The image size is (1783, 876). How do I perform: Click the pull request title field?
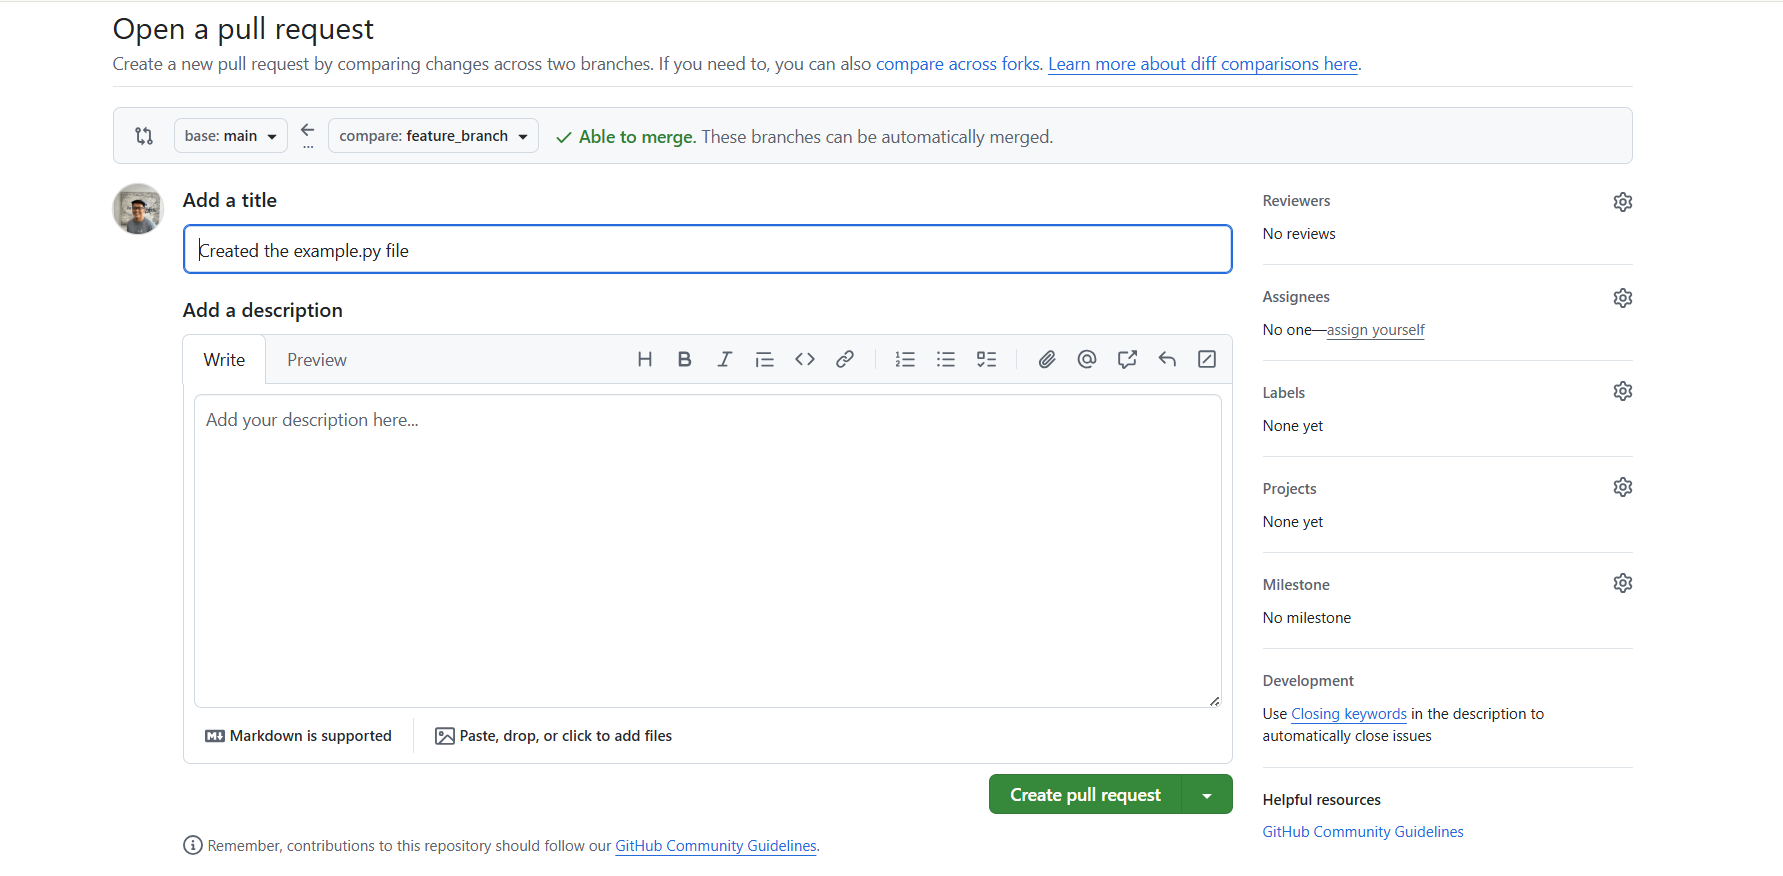(x=707, y=250)
